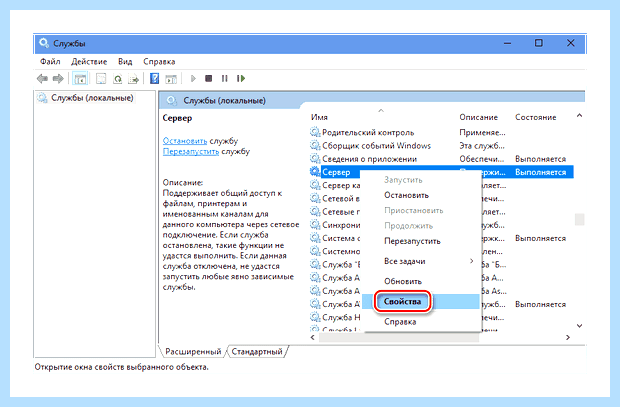Click the Restart service toolbar icon
This screenshot has width=620, height=407.
point(241,78)
